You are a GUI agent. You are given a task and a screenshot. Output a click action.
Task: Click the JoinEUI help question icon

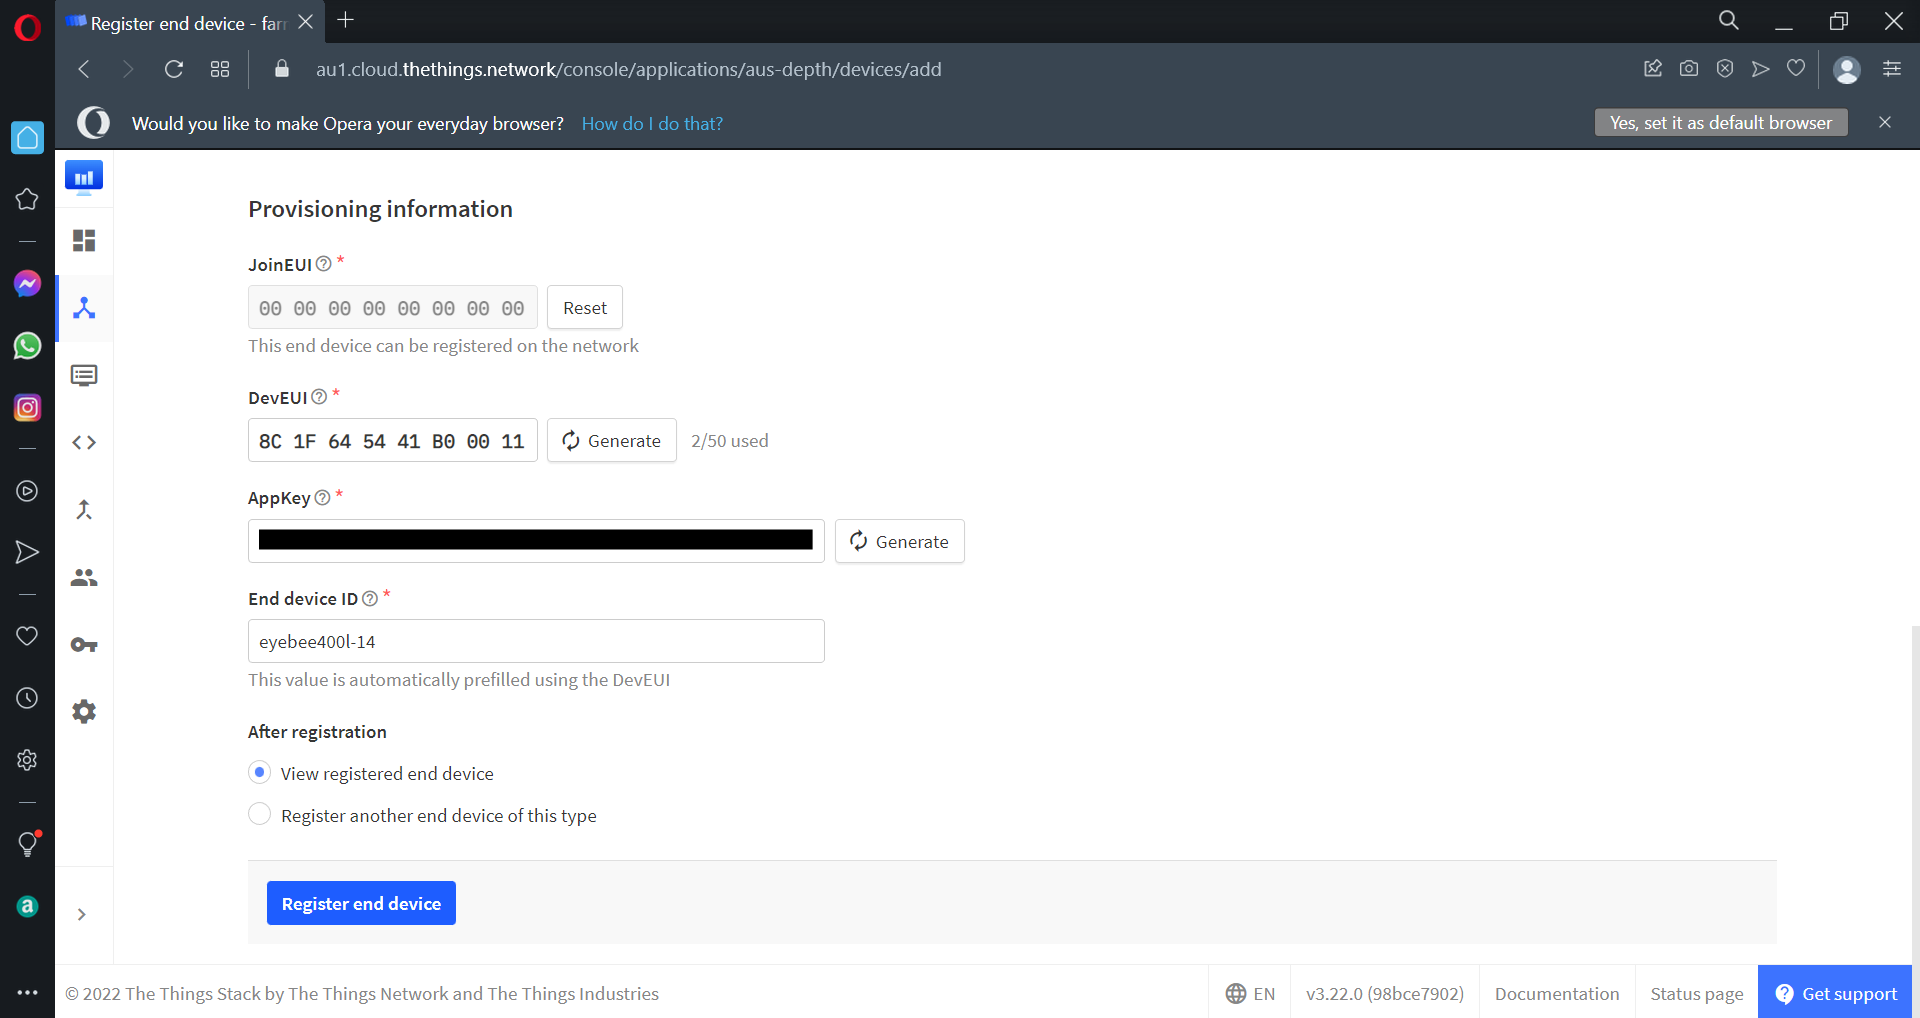(324, 264)
